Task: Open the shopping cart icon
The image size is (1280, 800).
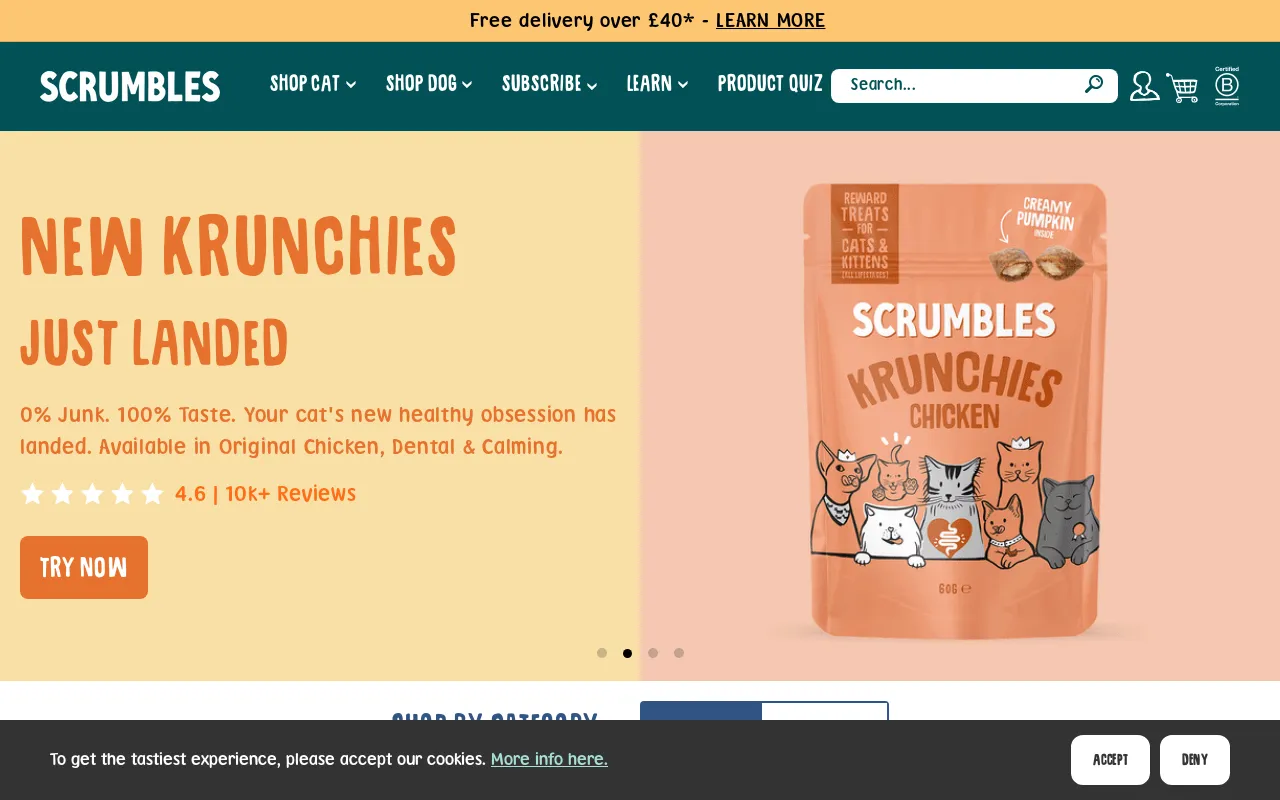Action: tap(1182, 87)
